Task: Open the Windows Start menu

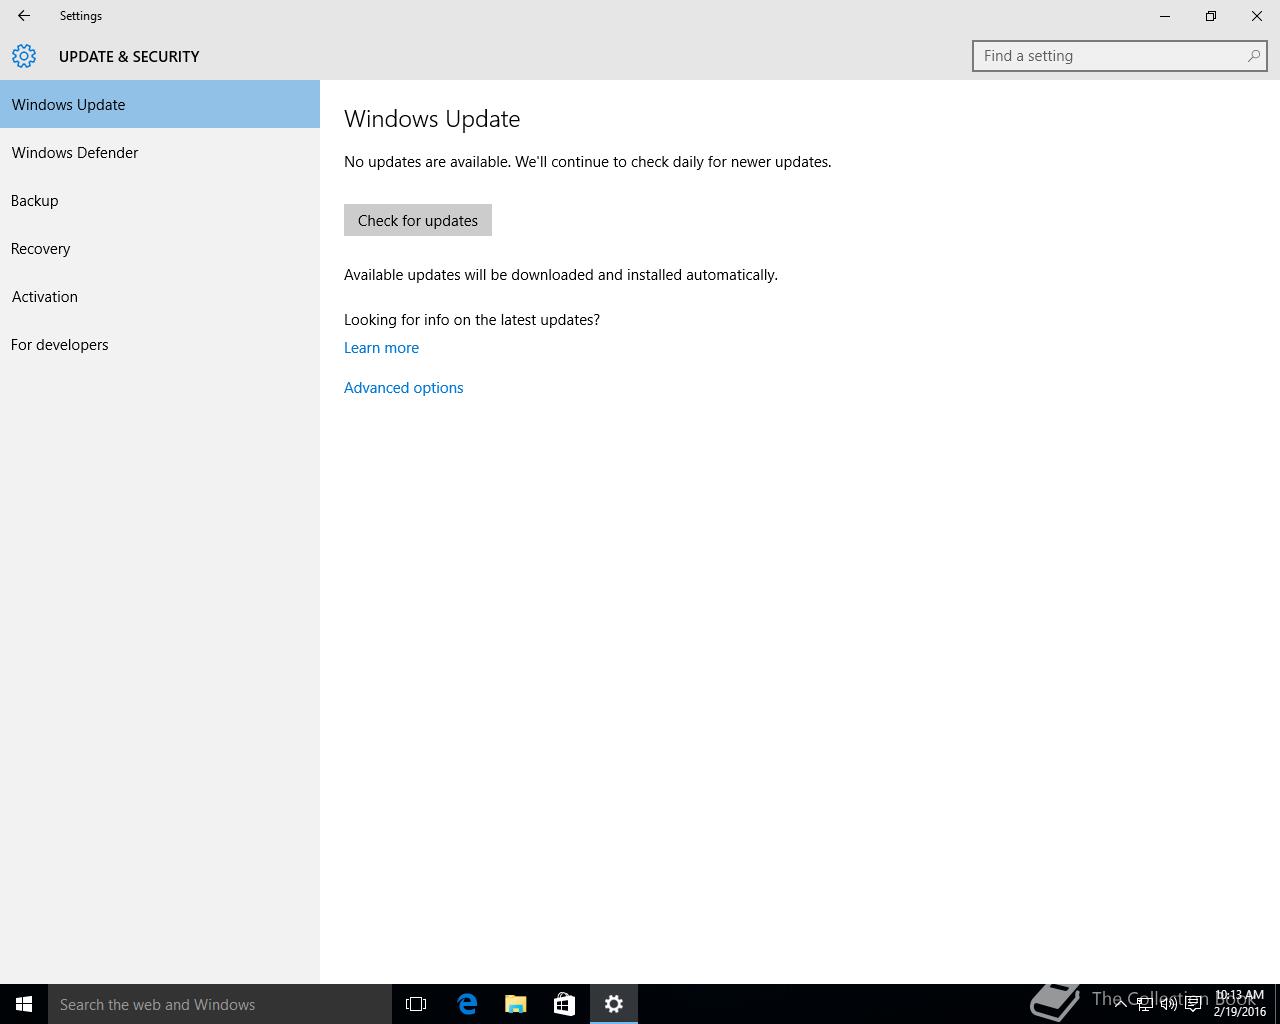Action: 24,1004
